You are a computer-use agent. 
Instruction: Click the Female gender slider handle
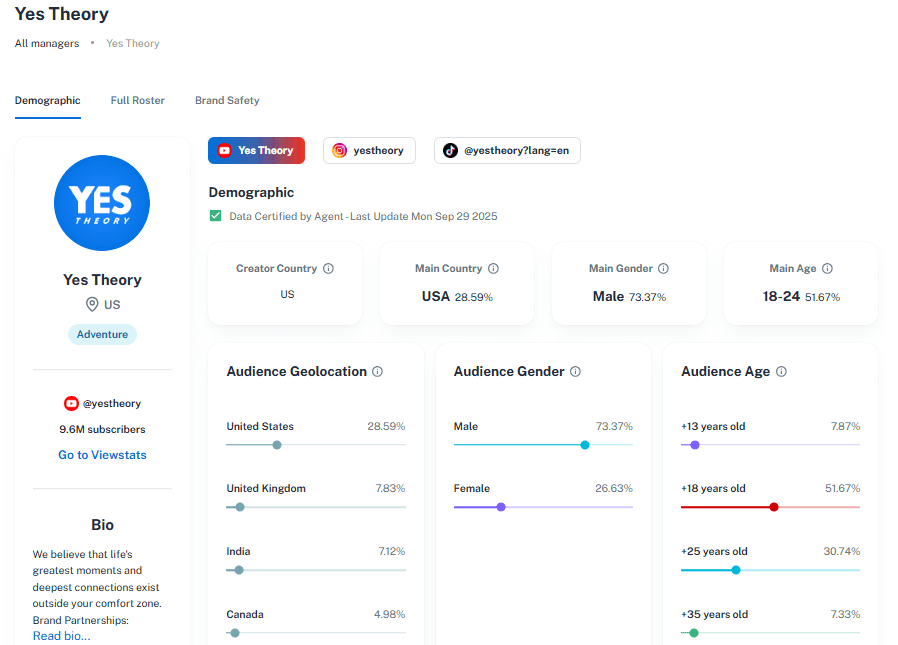click(x=501, y=508)
